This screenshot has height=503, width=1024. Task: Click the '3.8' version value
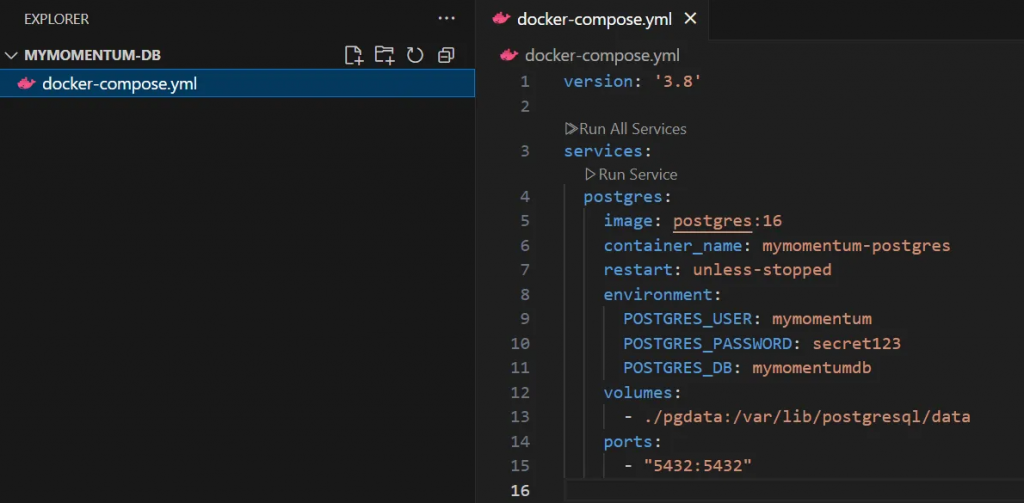coord(677,82)
